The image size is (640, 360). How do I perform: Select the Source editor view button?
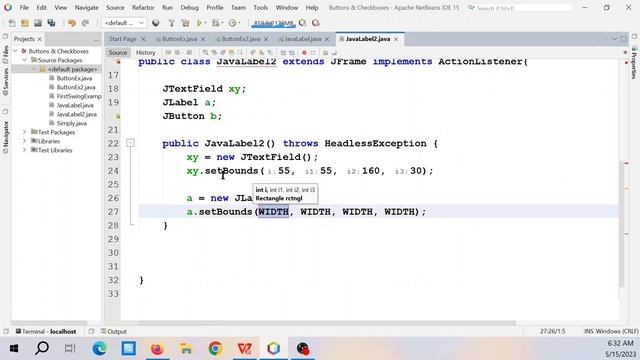[x=118, y=53]
